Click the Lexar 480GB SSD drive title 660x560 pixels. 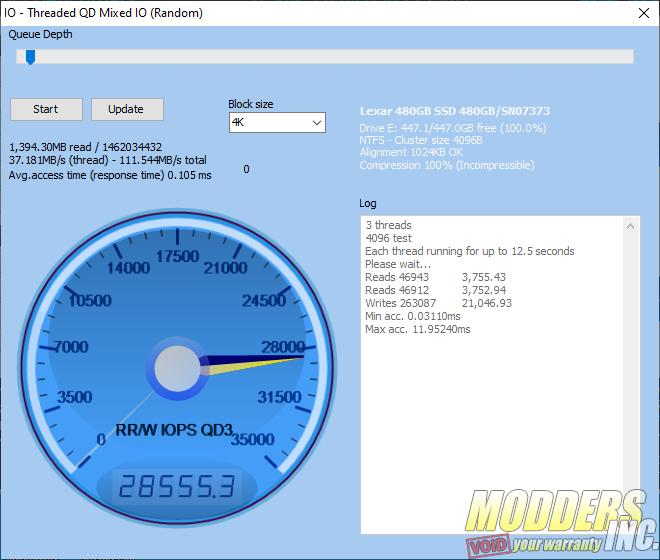pyautogui.click(x=455, y=111)
